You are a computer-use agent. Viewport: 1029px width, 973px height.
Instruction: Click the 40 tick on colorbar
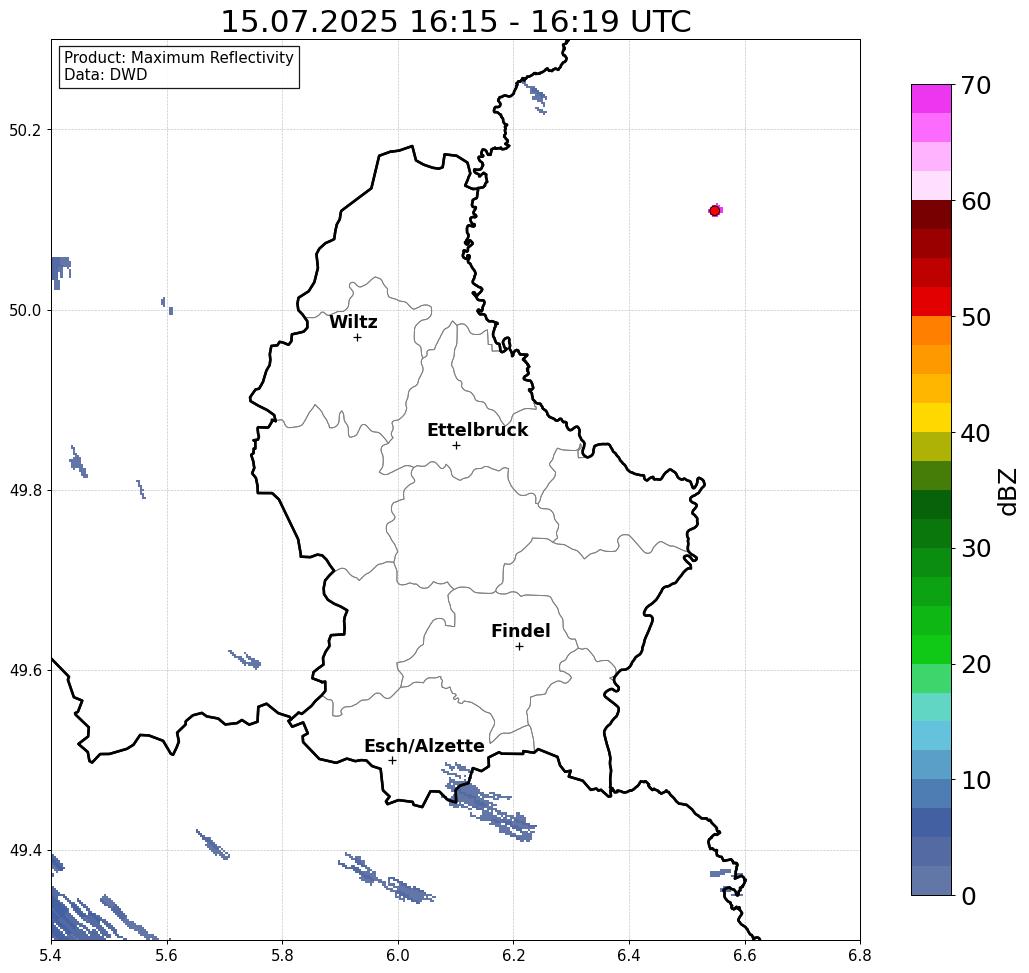coord(976,433)
